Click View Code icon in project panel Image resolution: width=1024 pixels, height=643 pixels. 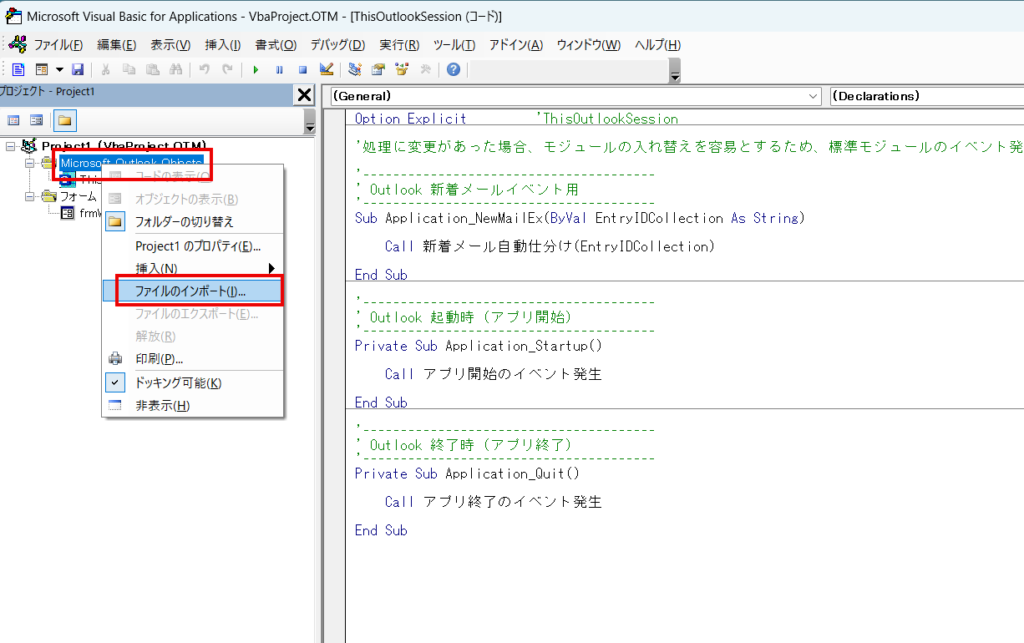[14, 120]
